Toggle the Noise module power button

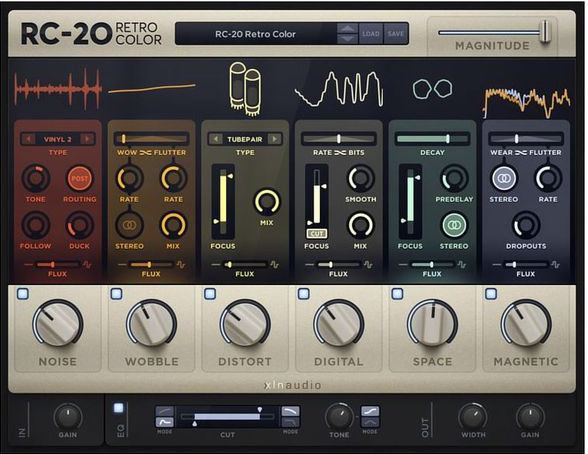pyautogui.click(x=23, y=294)
